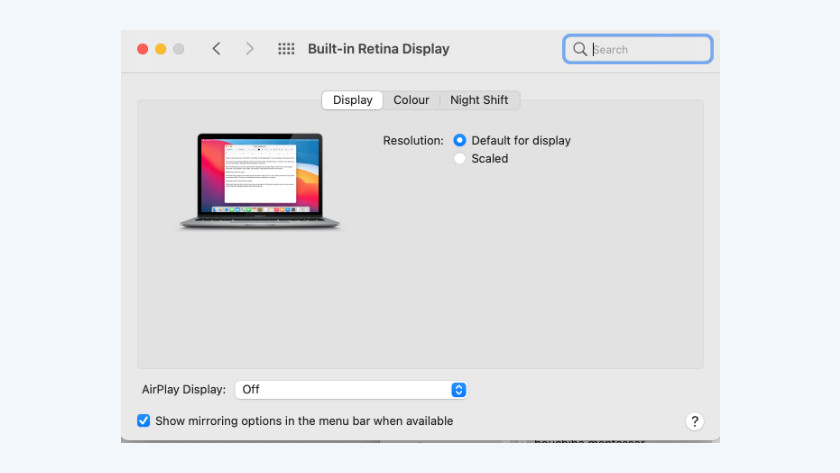The height and width of the screenshot is (473, 840).
Task: Click the AirPlay Display label
Action: pos(184,389)
